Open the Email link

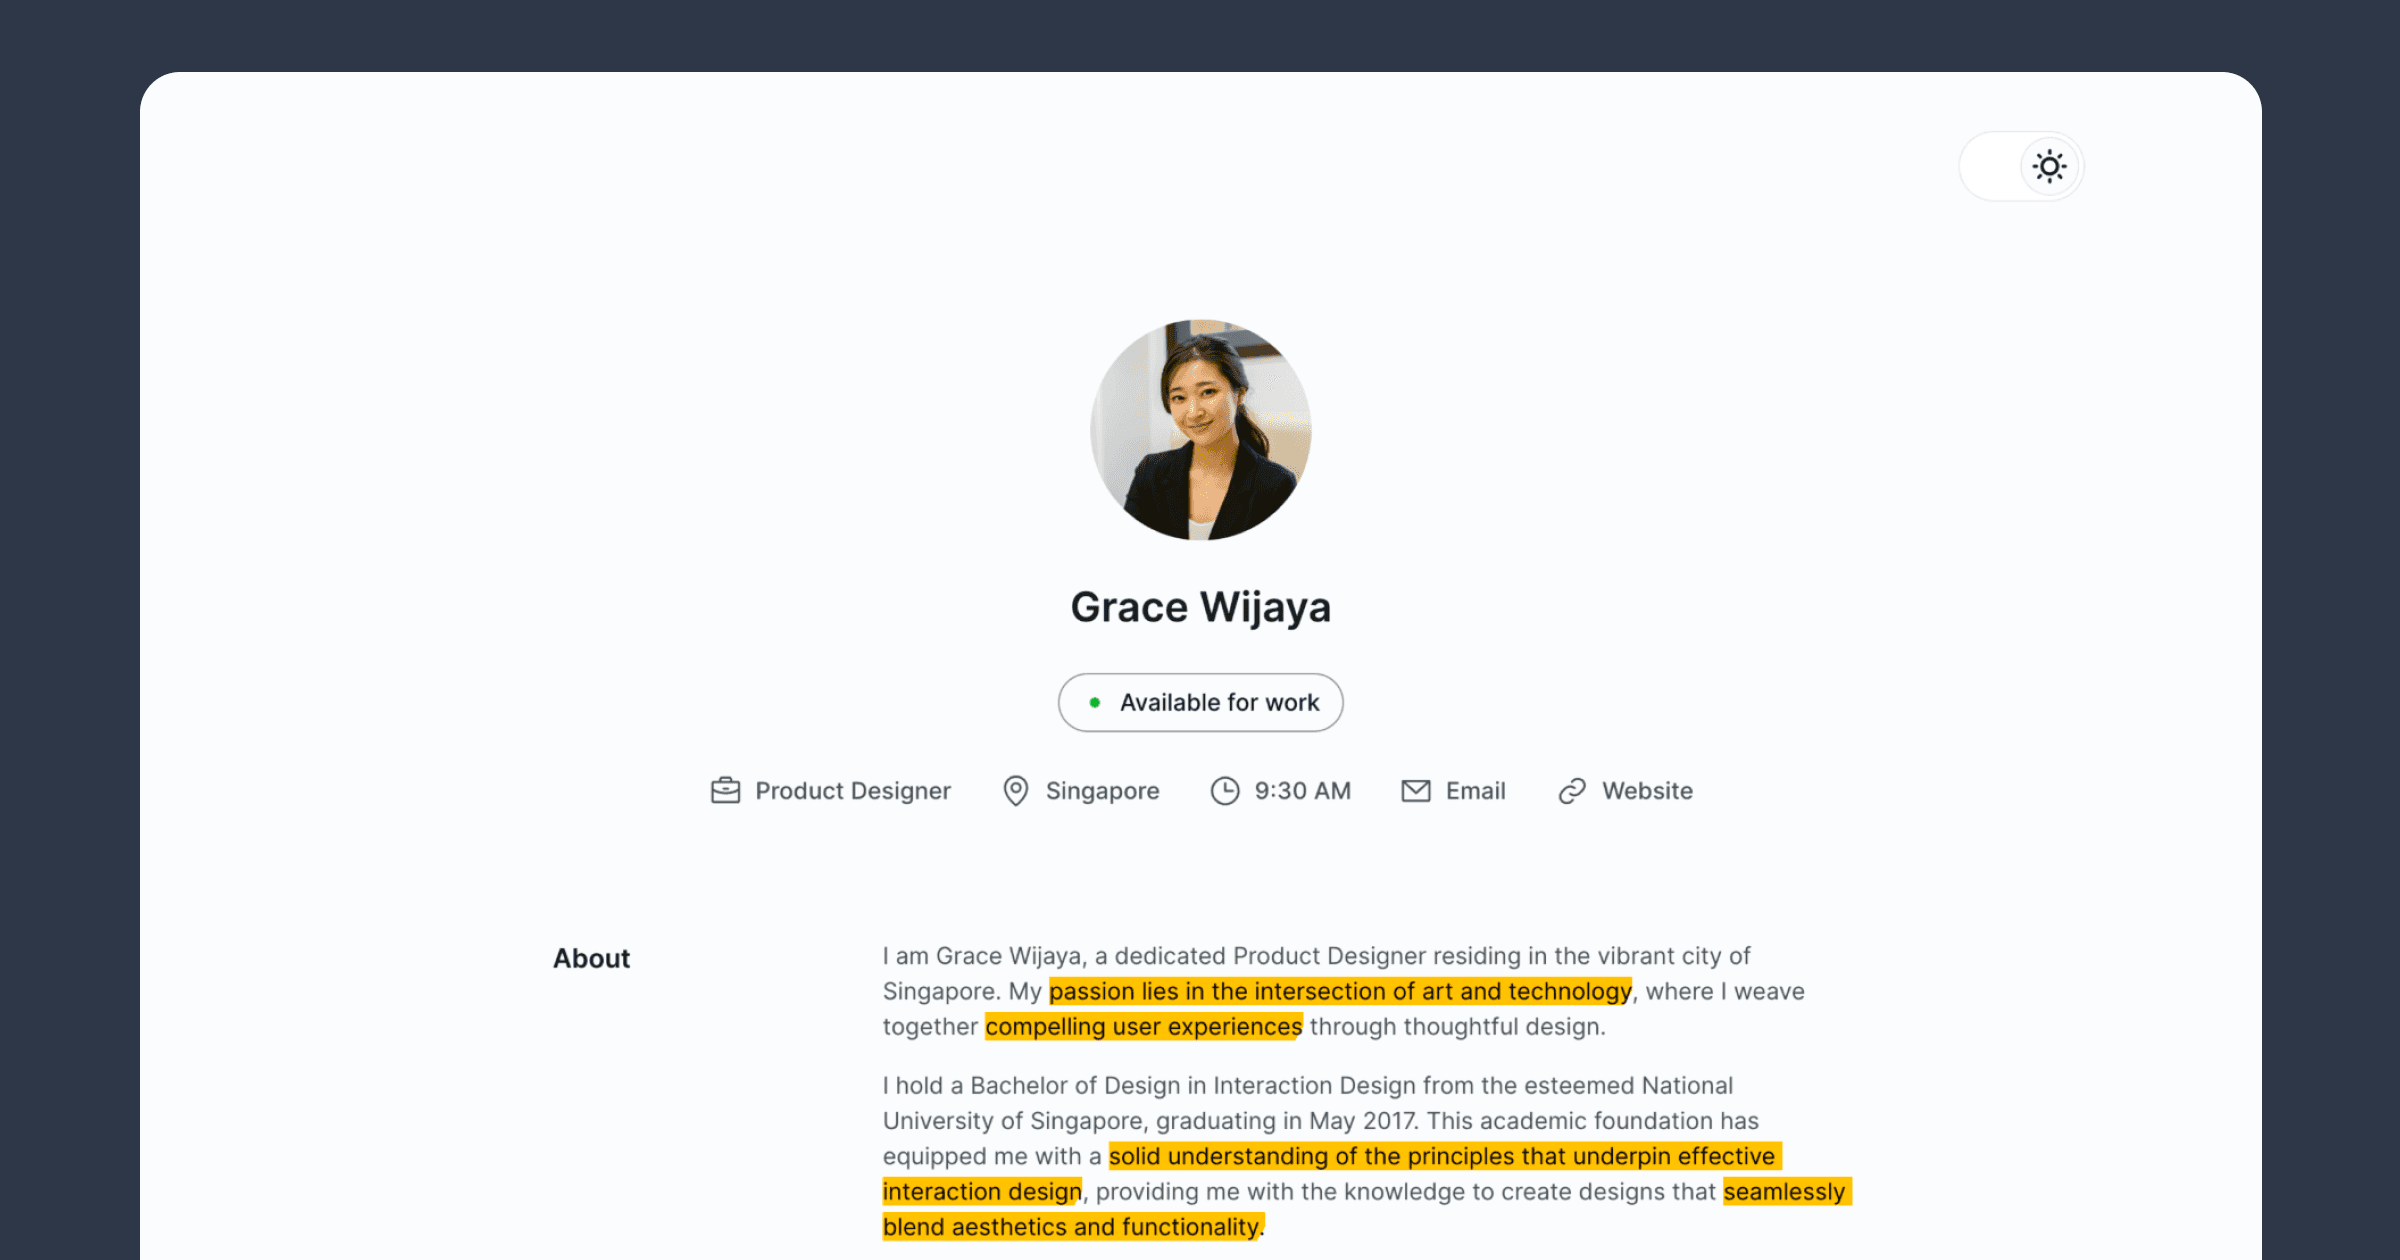(1454, 791)
